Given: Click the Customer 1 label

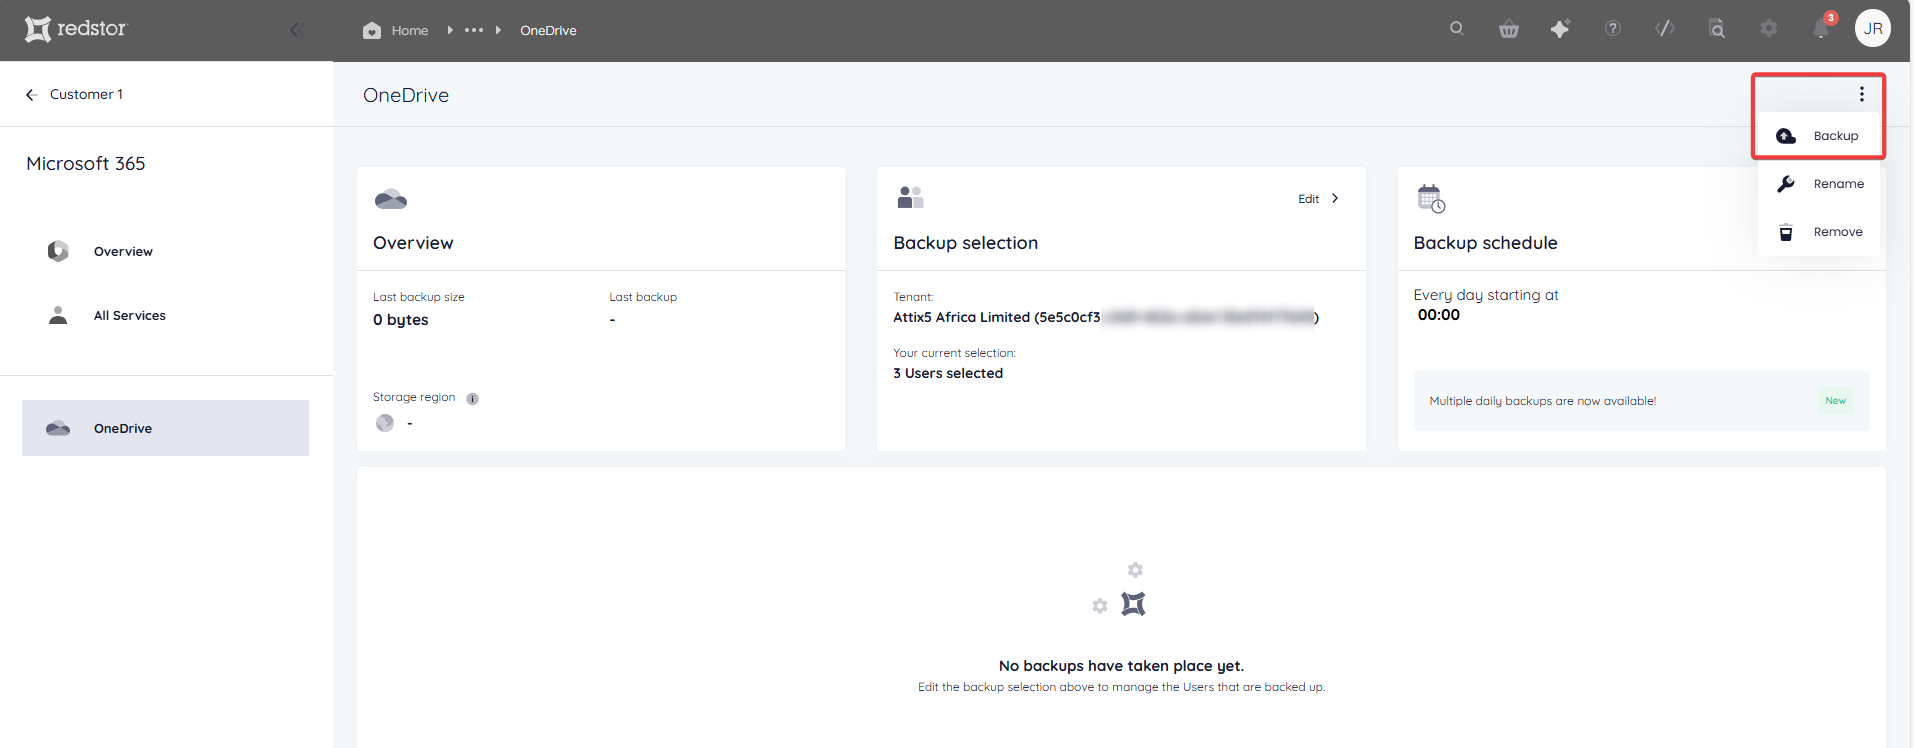Looking at the screenshot, I should (87, 94).
